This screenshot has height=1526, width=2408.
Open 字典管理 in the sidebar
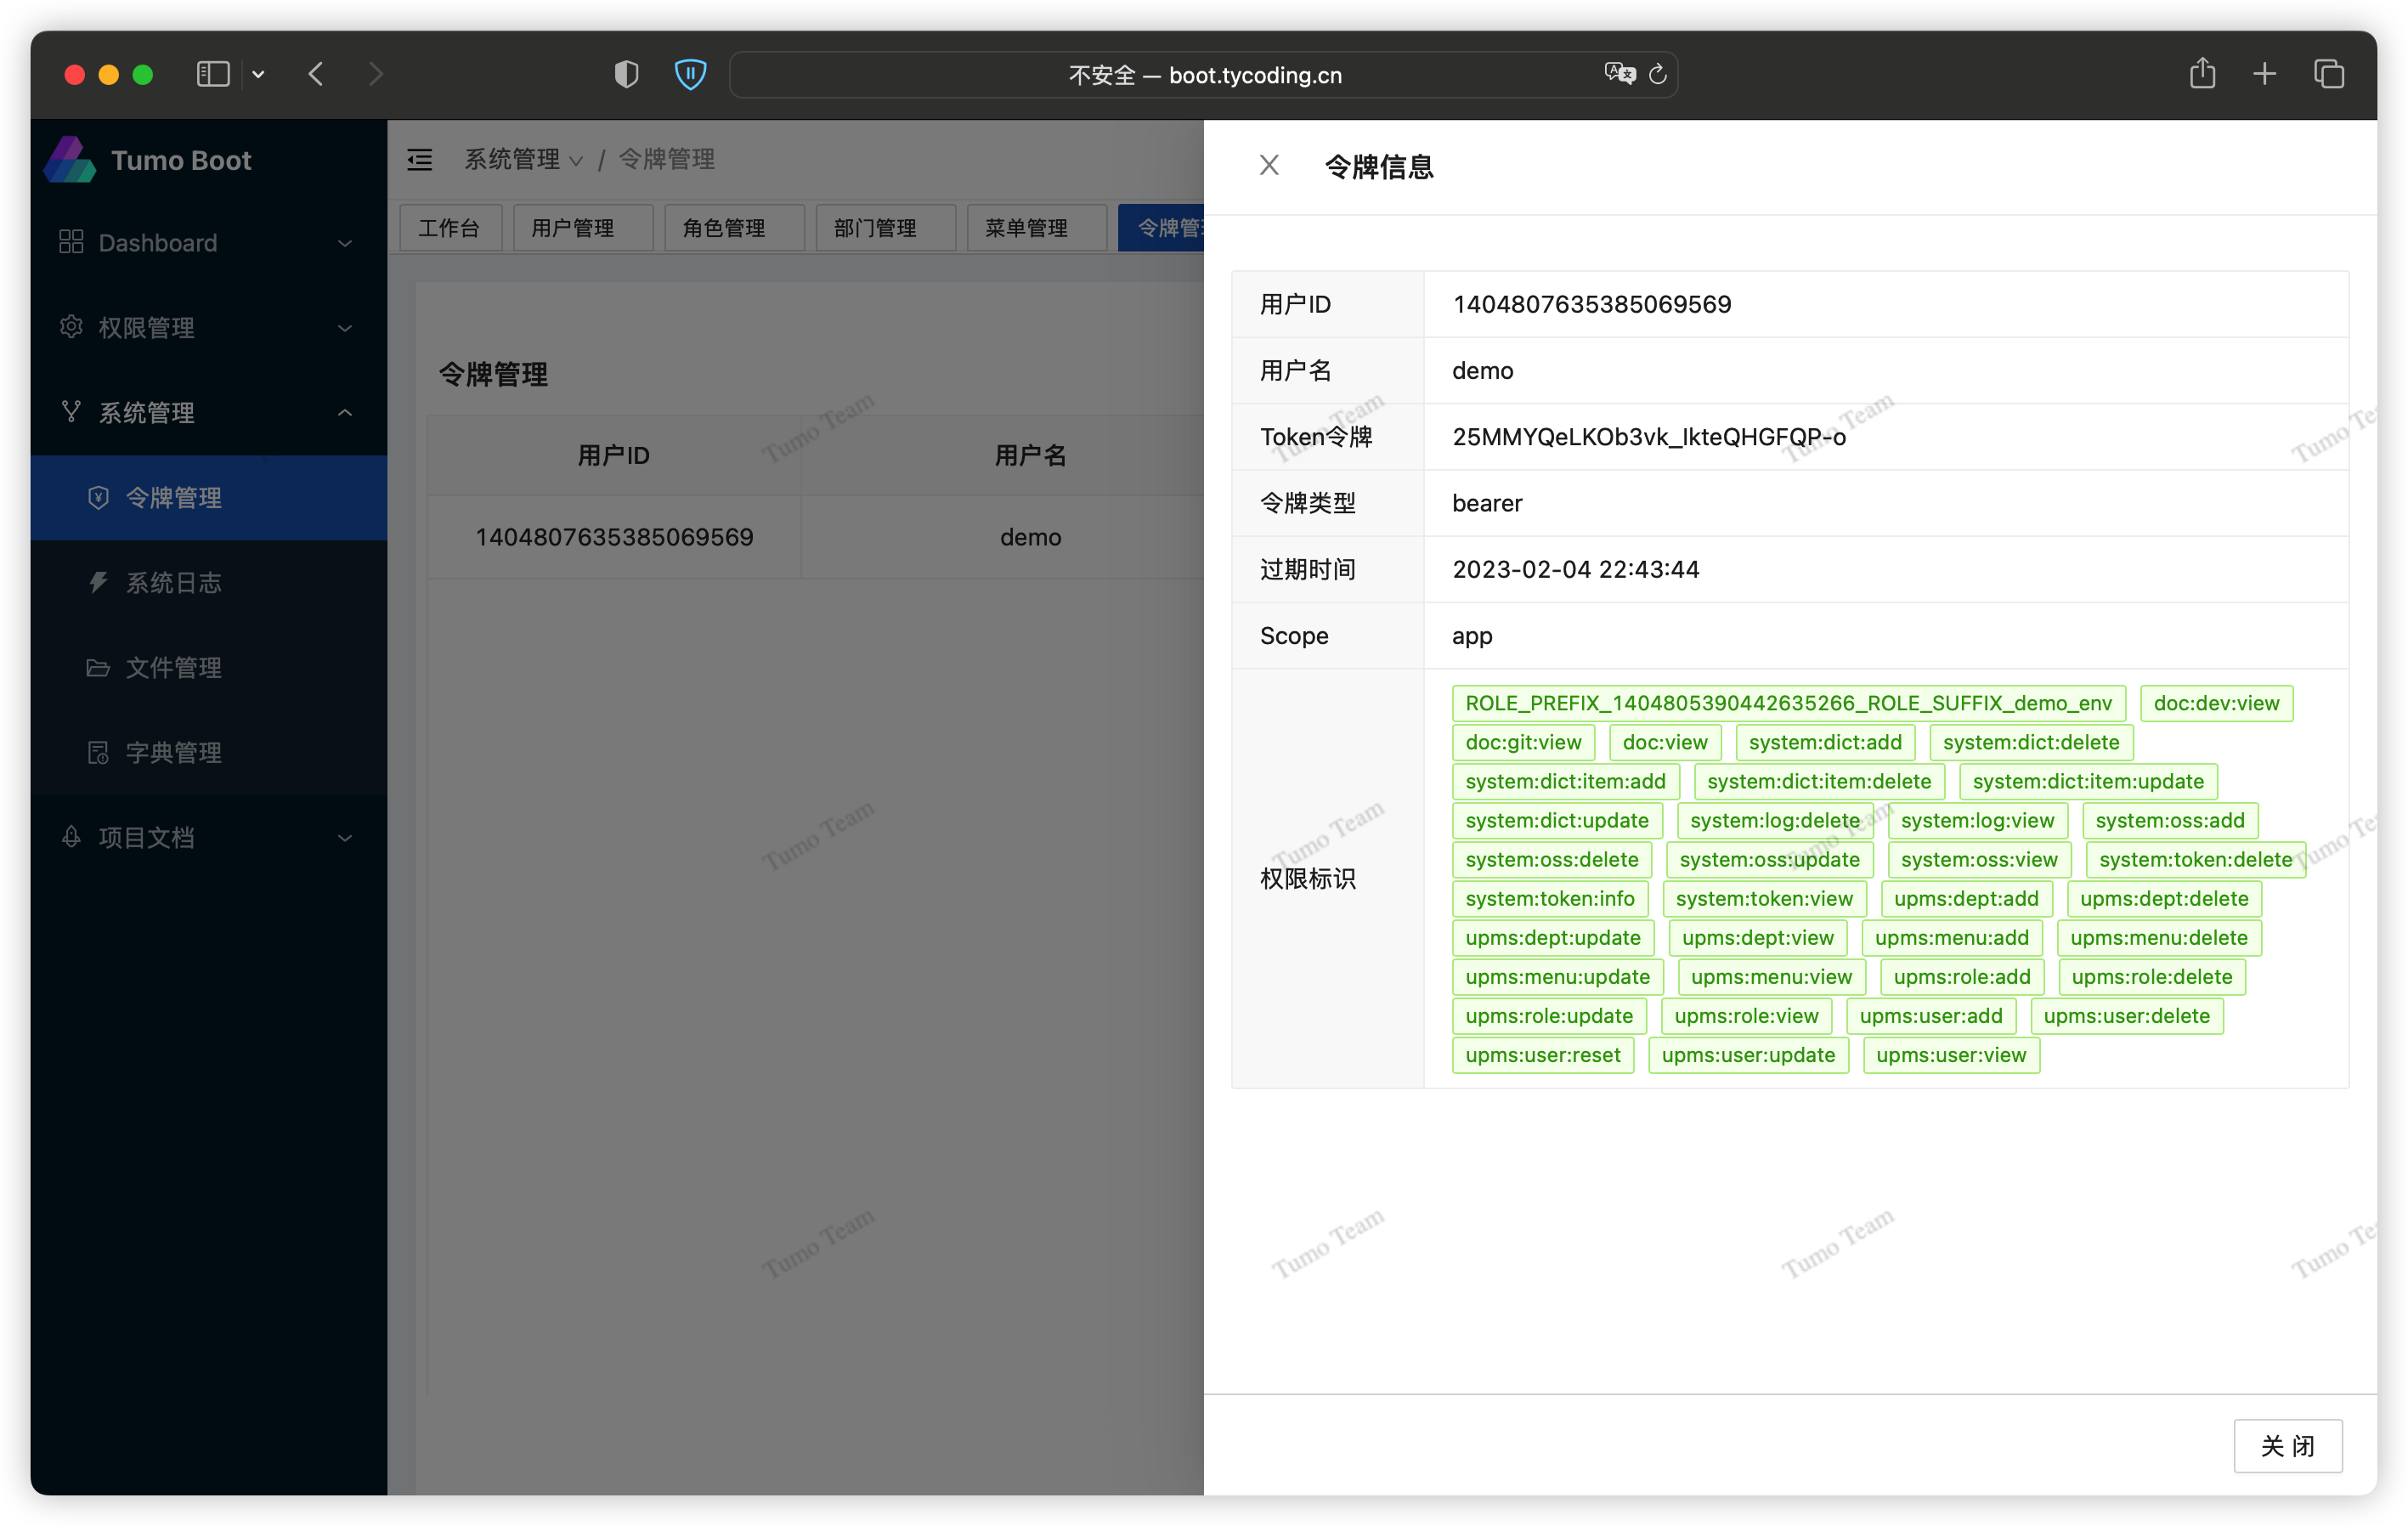[x=174, y=753]
